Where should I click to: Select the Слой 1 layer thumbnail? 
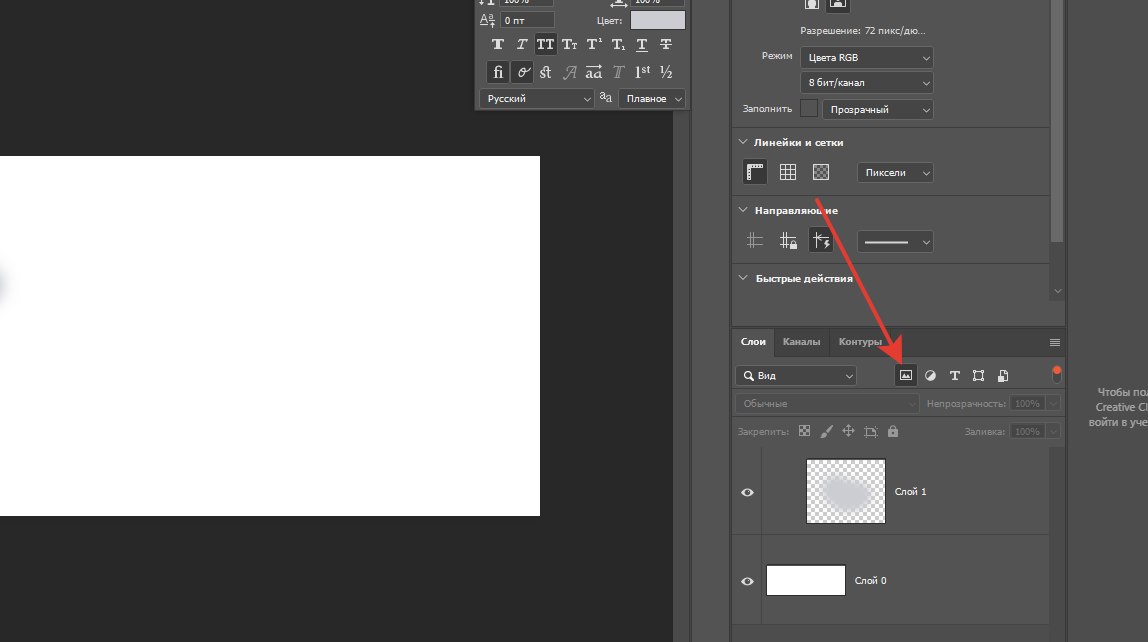click(846, 491)
